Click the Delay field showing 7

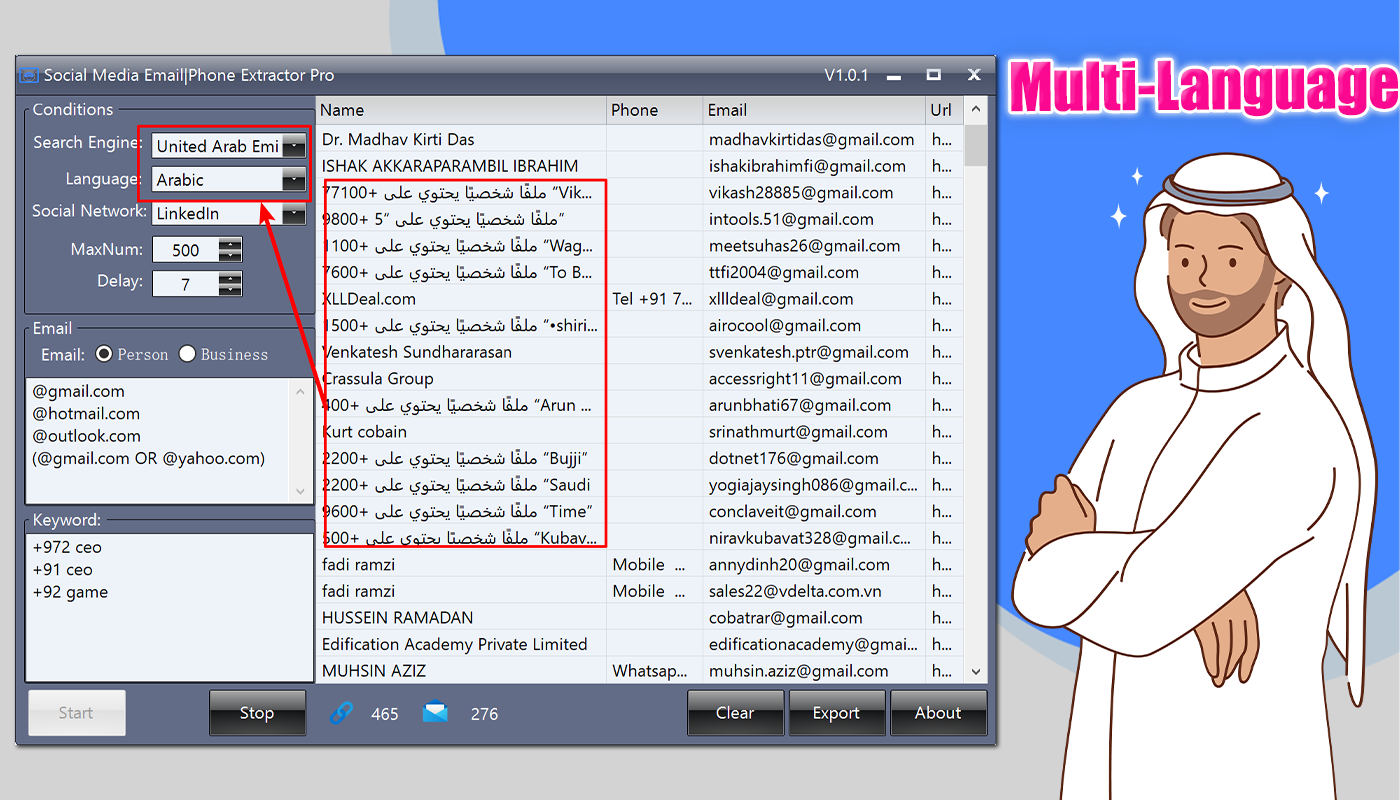pos(186,284)
